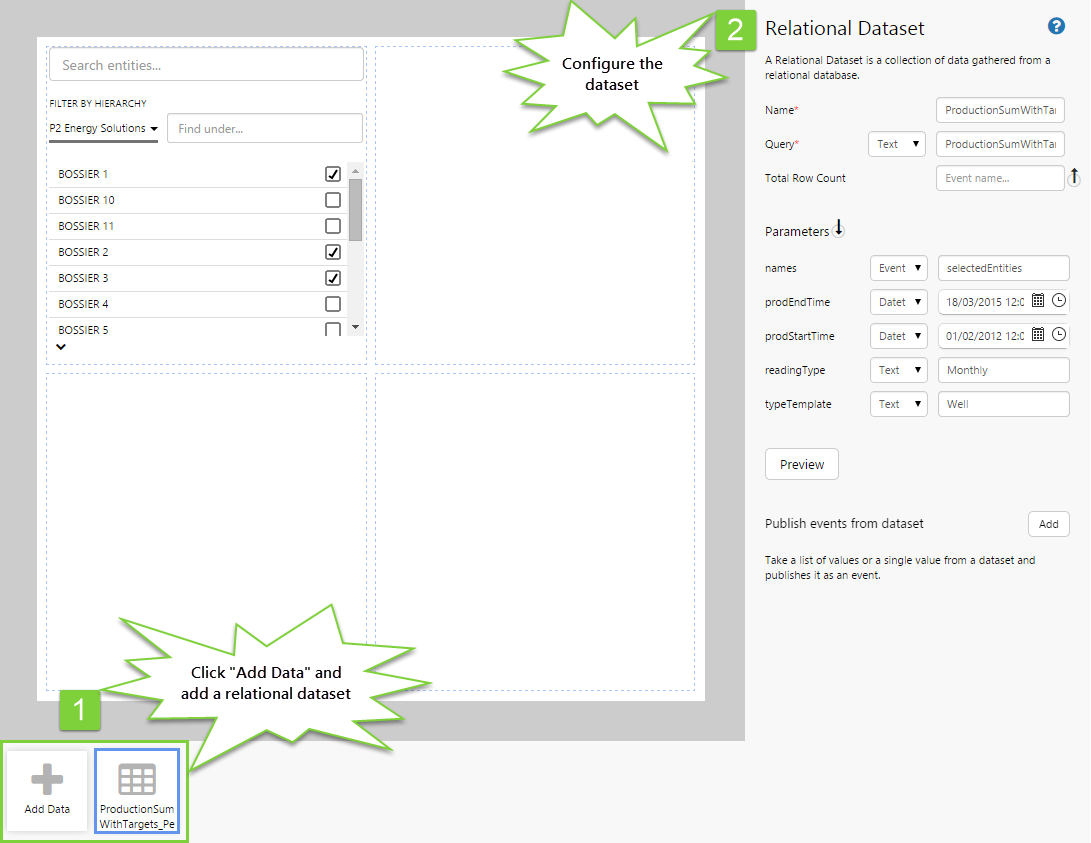Uncheck the BOSSIER 1 checkbox
Screen dimensions: 1091x843
[x=333, y=174]
